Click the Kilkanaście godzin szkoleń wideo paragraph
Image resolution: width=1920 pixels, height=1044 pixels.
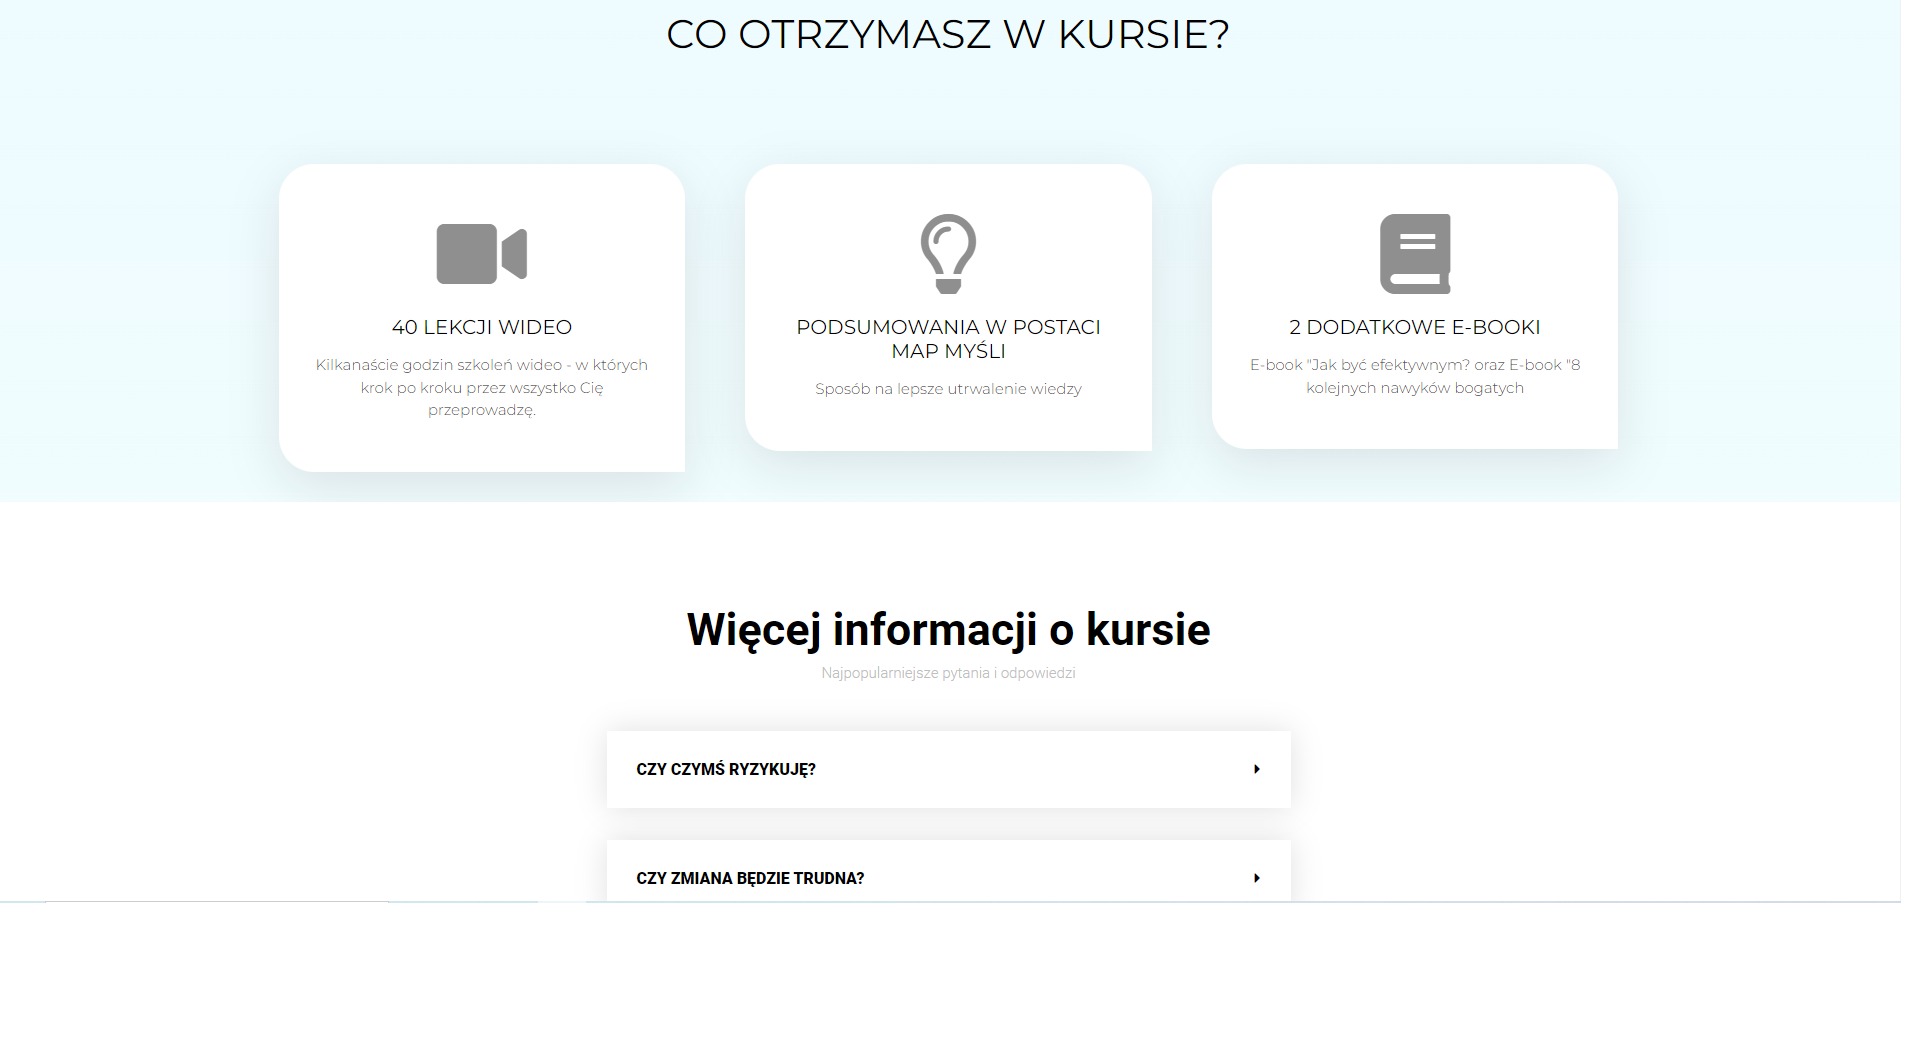[x=481, y=388]
